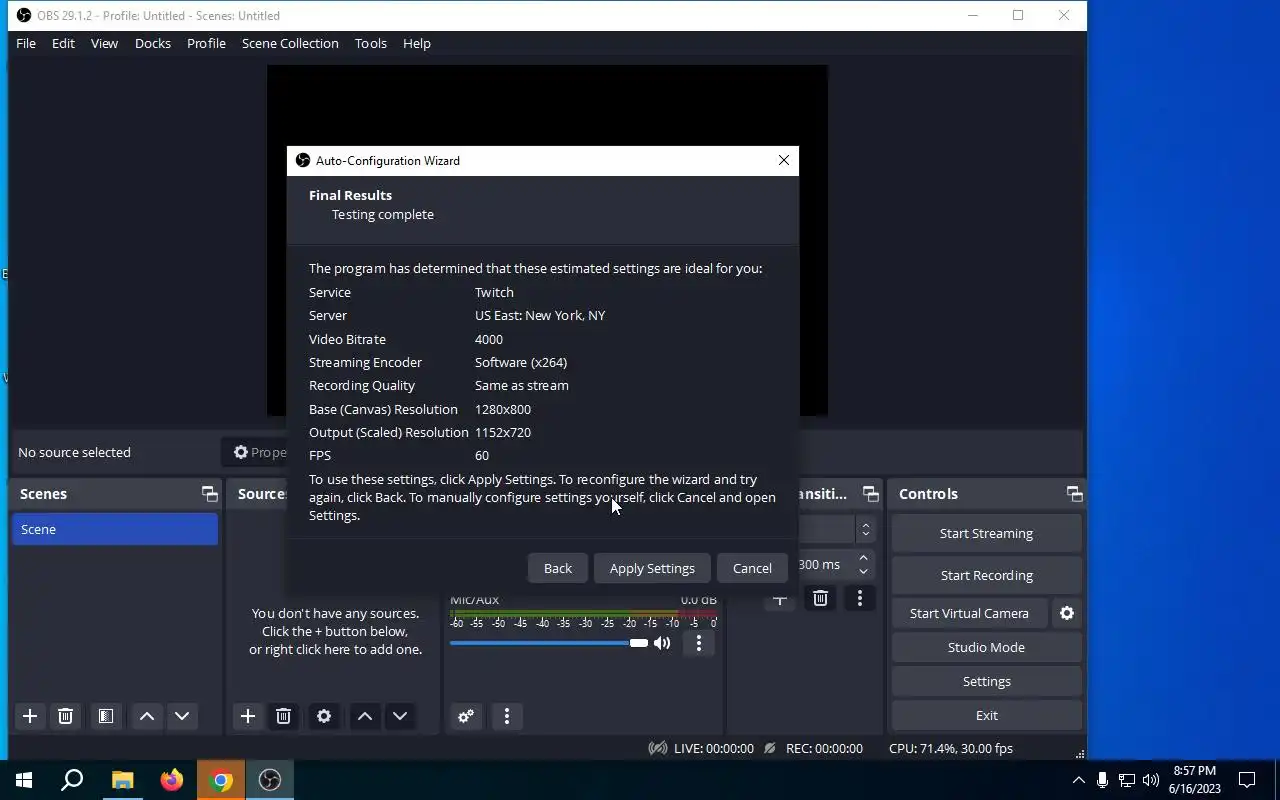Move scene up arrow in Scenes dock
This screenshot has width=1280, height=800.
pyautogui.click(x=147, y=716)
